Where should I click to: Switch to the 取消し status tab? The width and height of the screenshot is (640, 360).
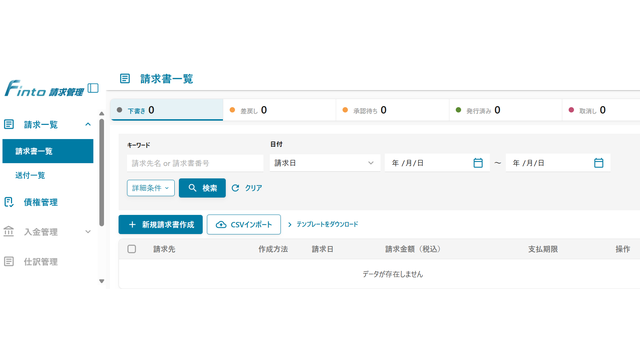click(601, 110)
